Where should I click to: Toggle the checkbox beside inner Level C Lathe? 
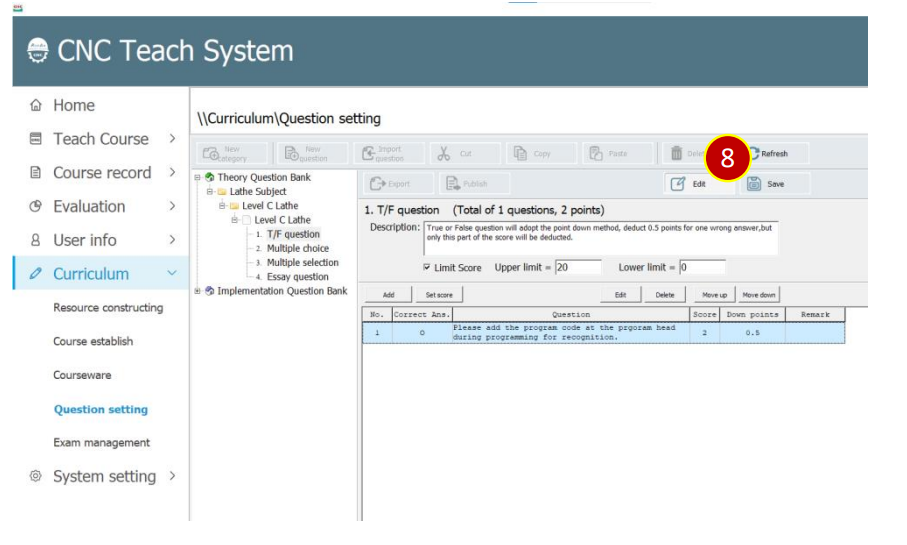[246, 220]
